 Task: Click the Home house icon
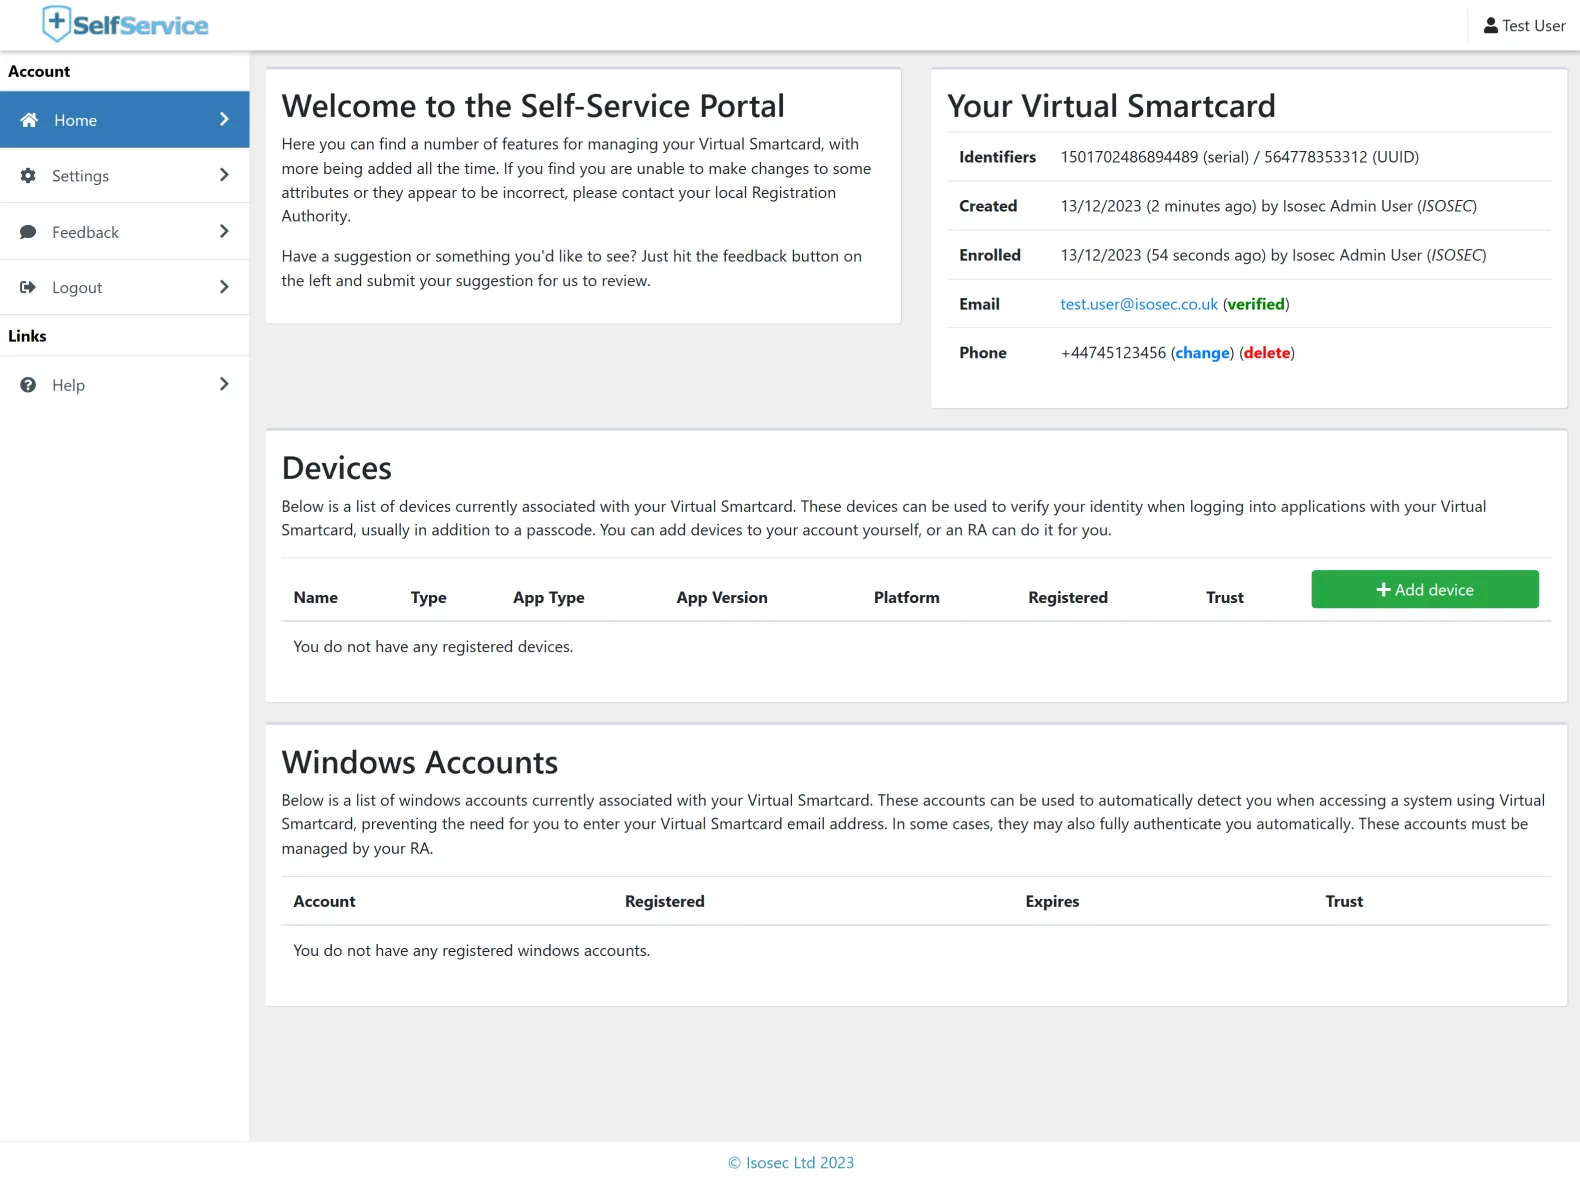29,120
